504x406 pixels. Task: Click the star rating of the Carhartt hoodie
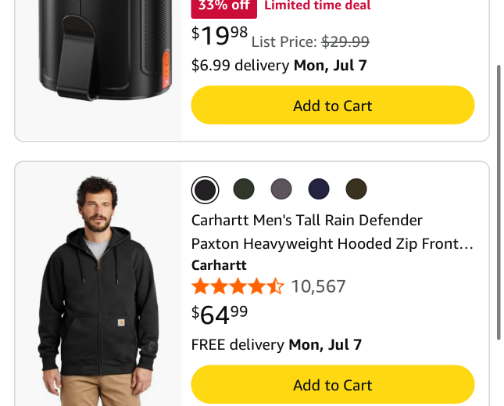(238, 286)
